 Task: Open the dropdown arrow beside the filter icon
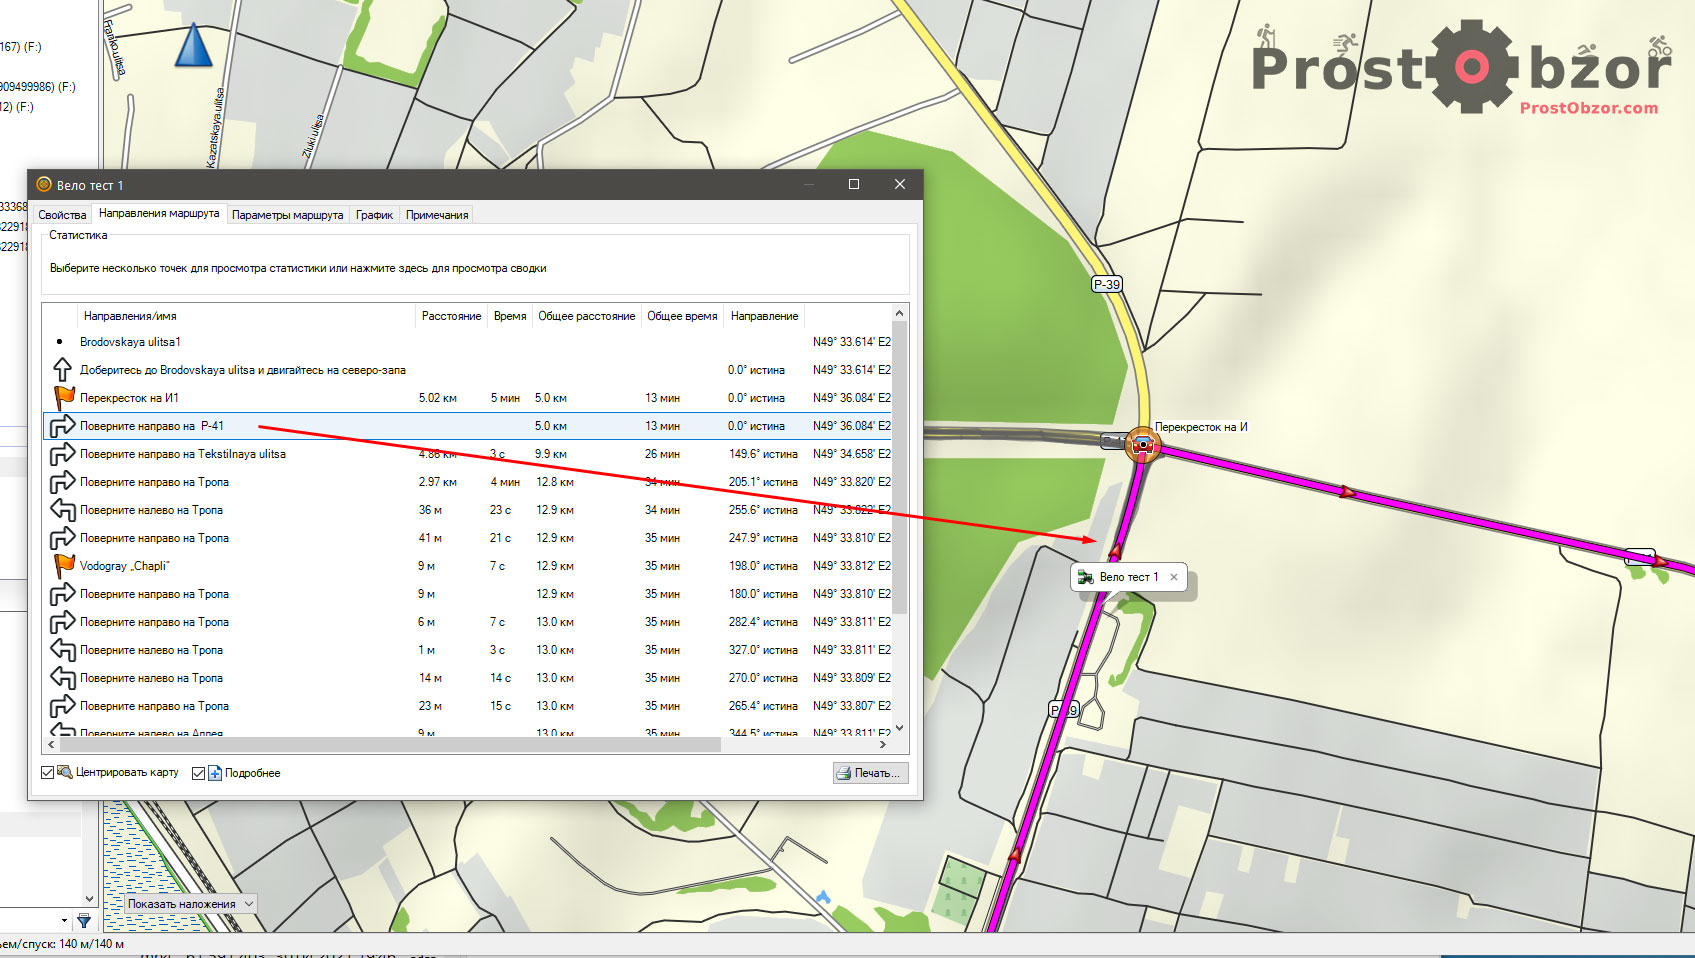pyautogui.click(x=65, y=920)
